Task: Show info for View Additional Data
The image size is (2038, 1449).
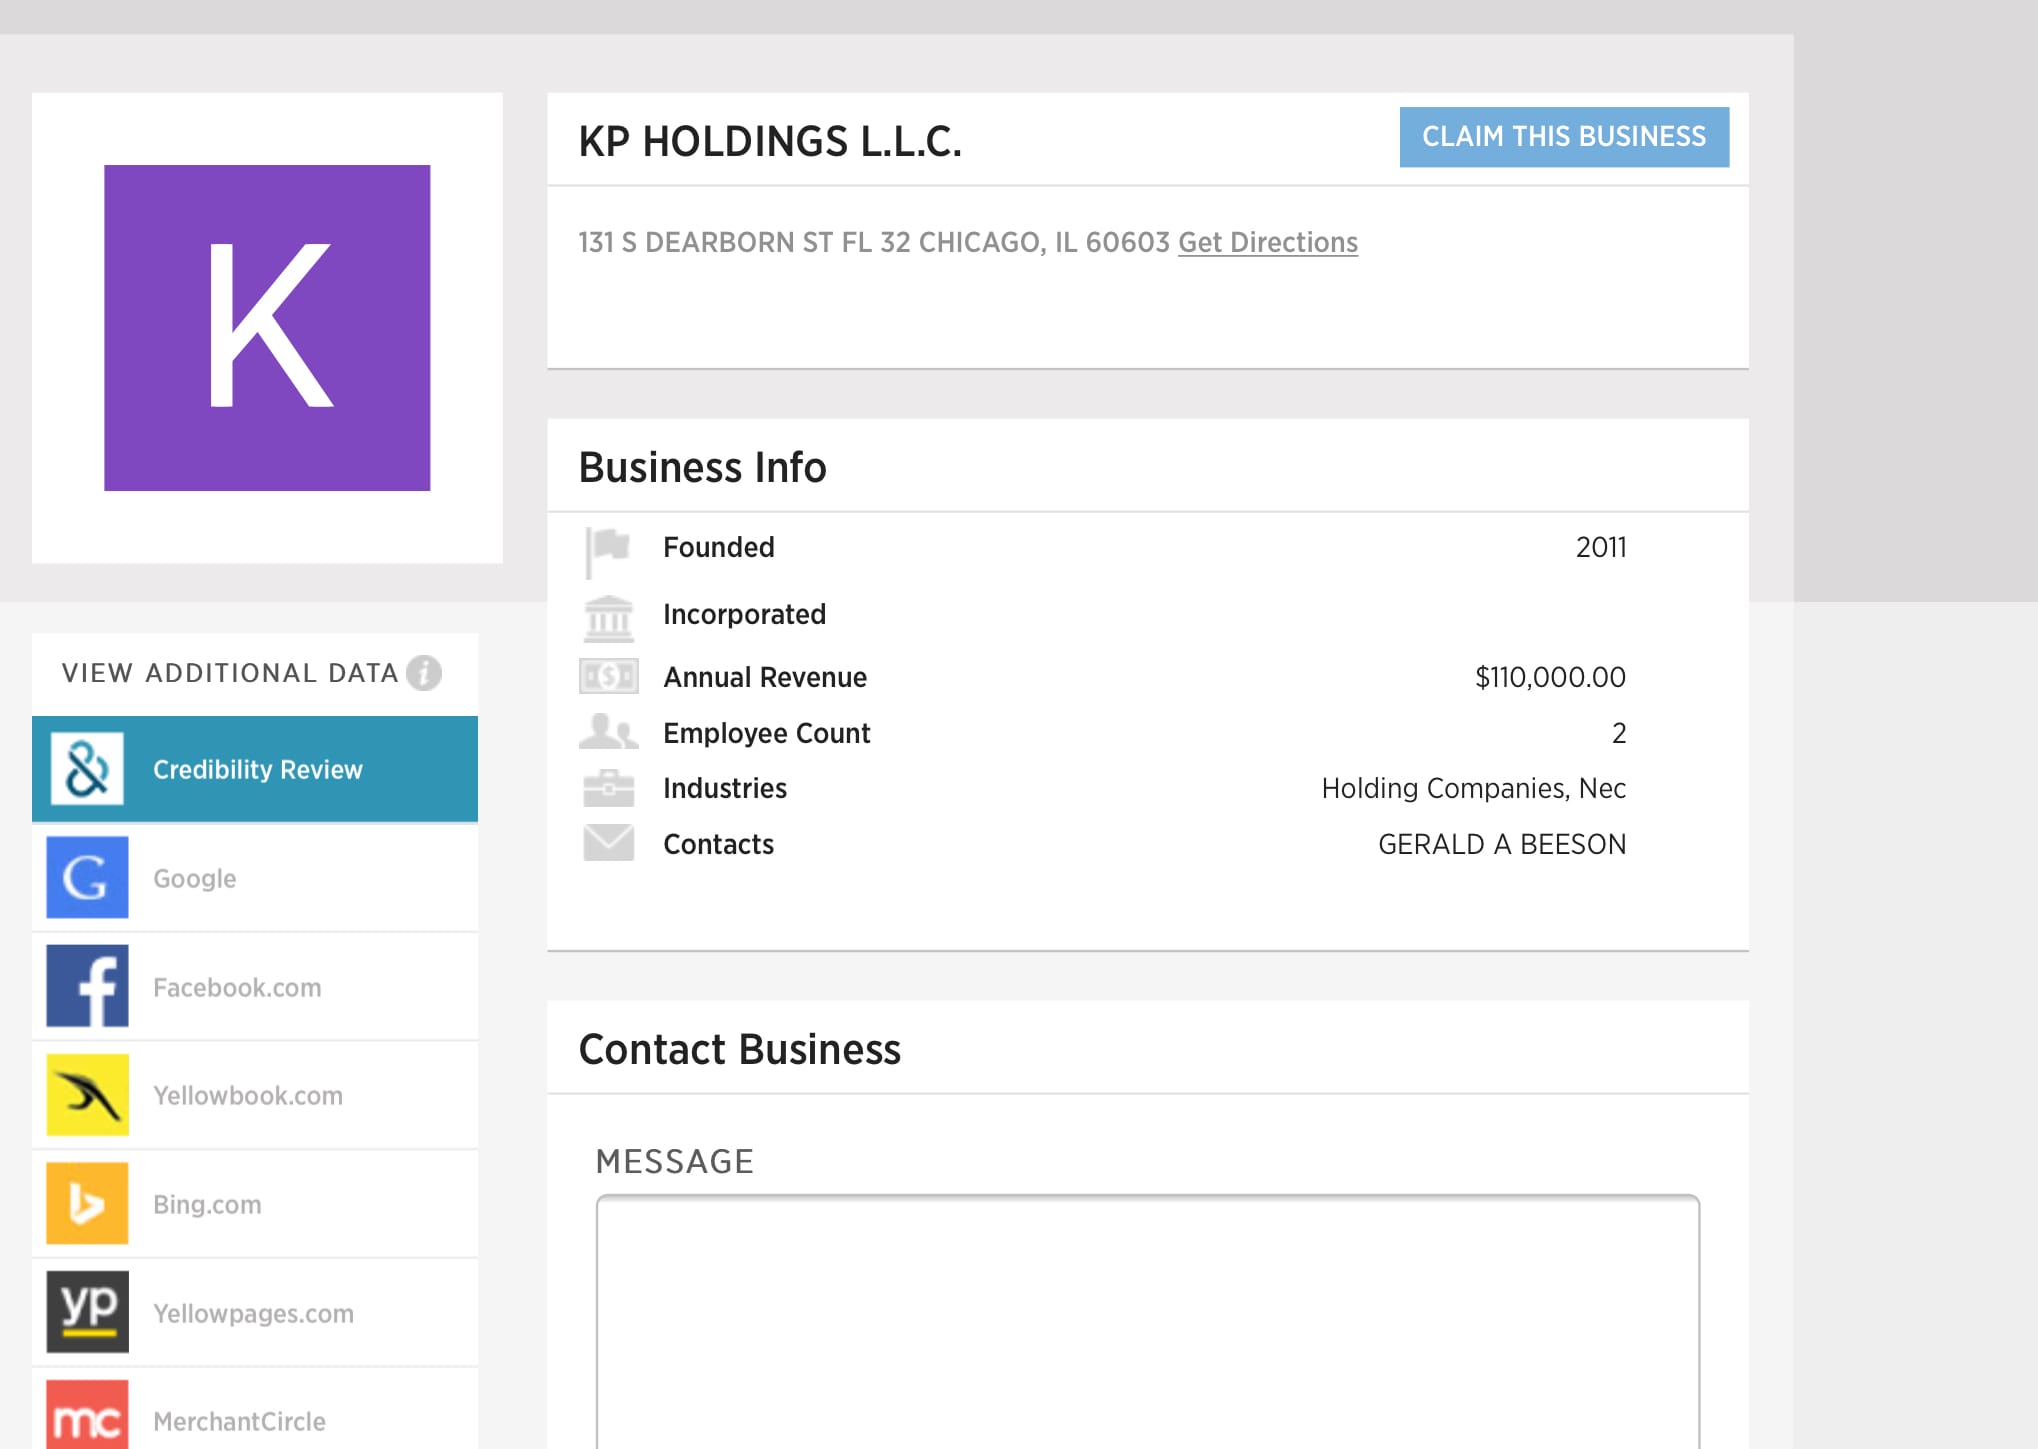Action: [x=424, y=673]
